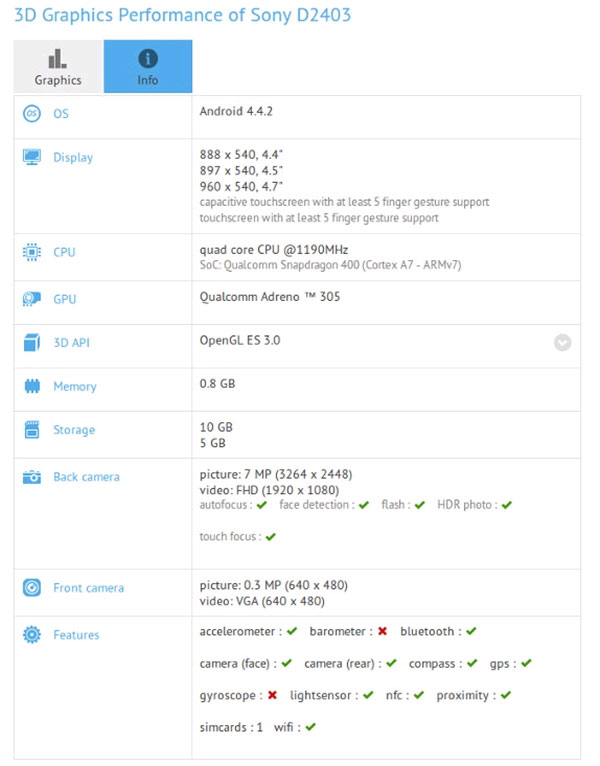Screen dimensions: 600x766
Task: Click the Features gear icon
Action: [x=32, y=635]
